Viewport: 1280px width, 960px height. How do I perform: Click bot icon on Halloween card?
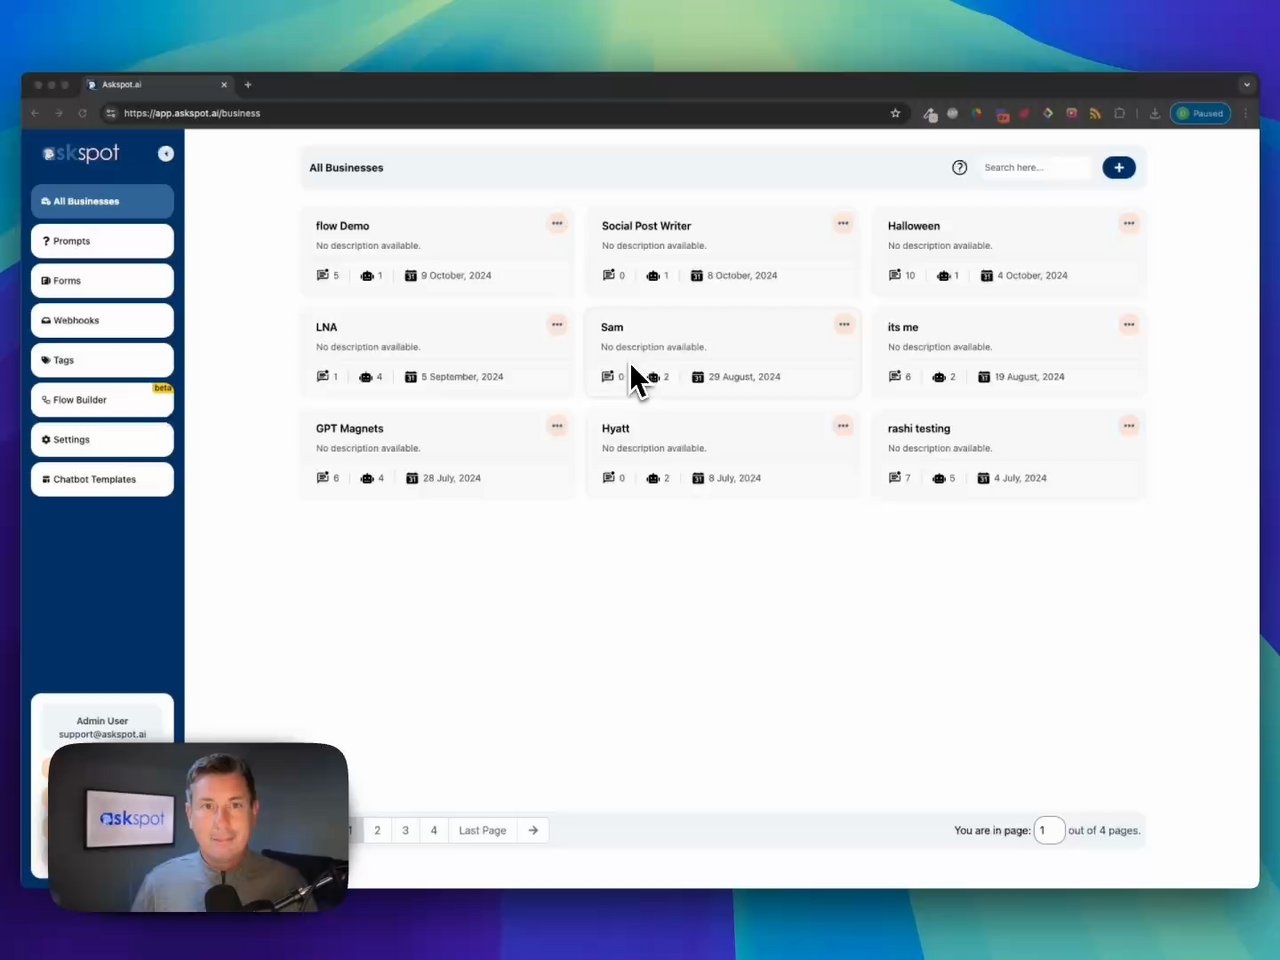943,276
